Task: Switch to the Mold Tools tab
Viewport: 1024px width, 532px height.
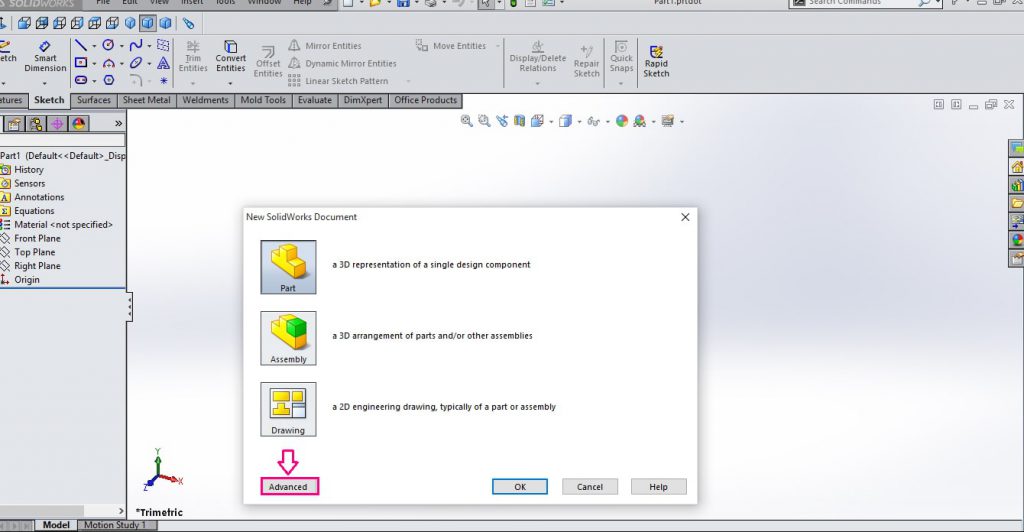Action: pyautogui.click(x=263, y=100)
